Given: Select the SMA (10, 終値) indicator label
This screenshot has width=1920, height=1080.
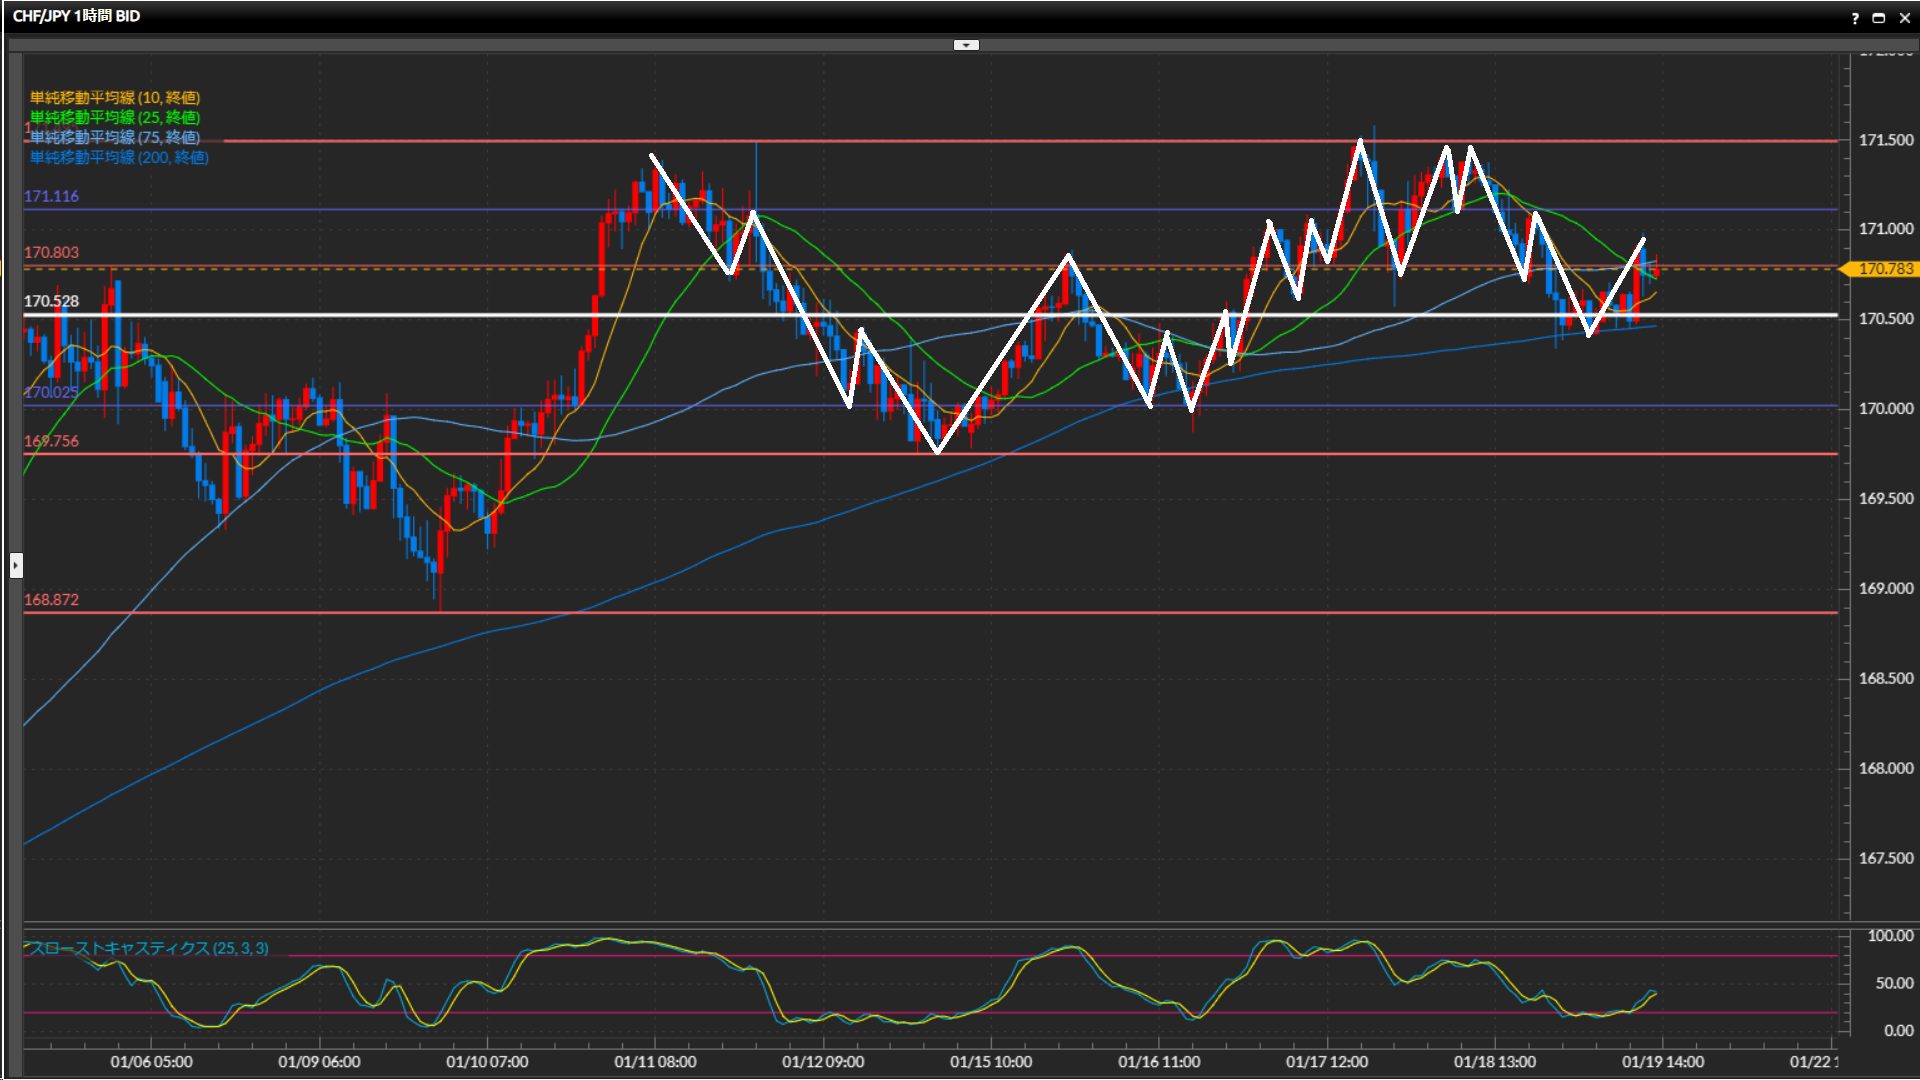Looking at the screenshot, I should pyautogui.click(x=115, y=97).
